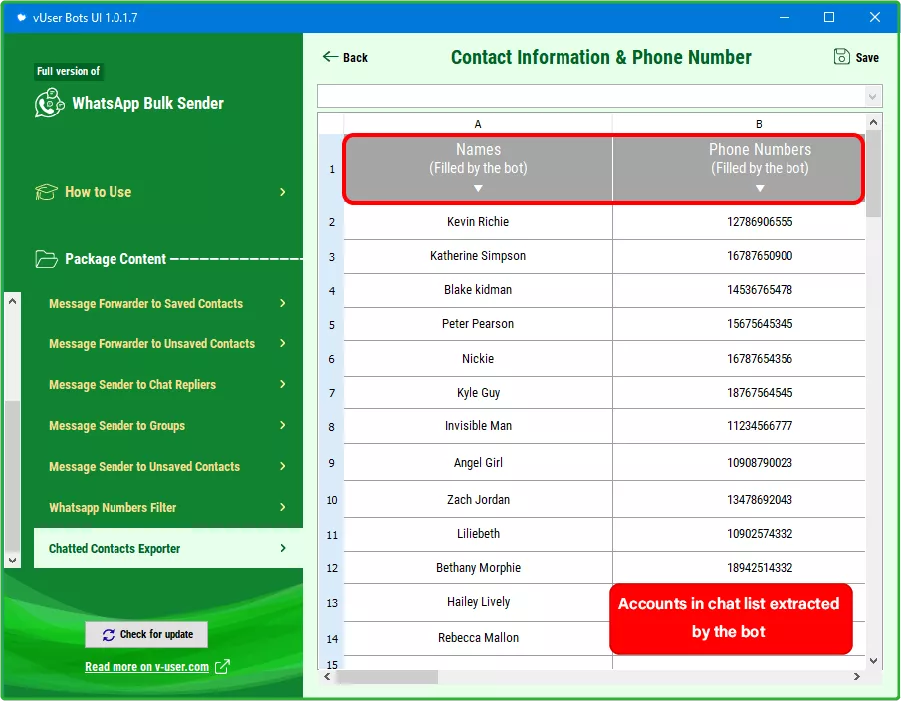This screenshot has width=901, height=701.
Task: Click the Bethany Morphie name cell
Action: coord(478,568)
